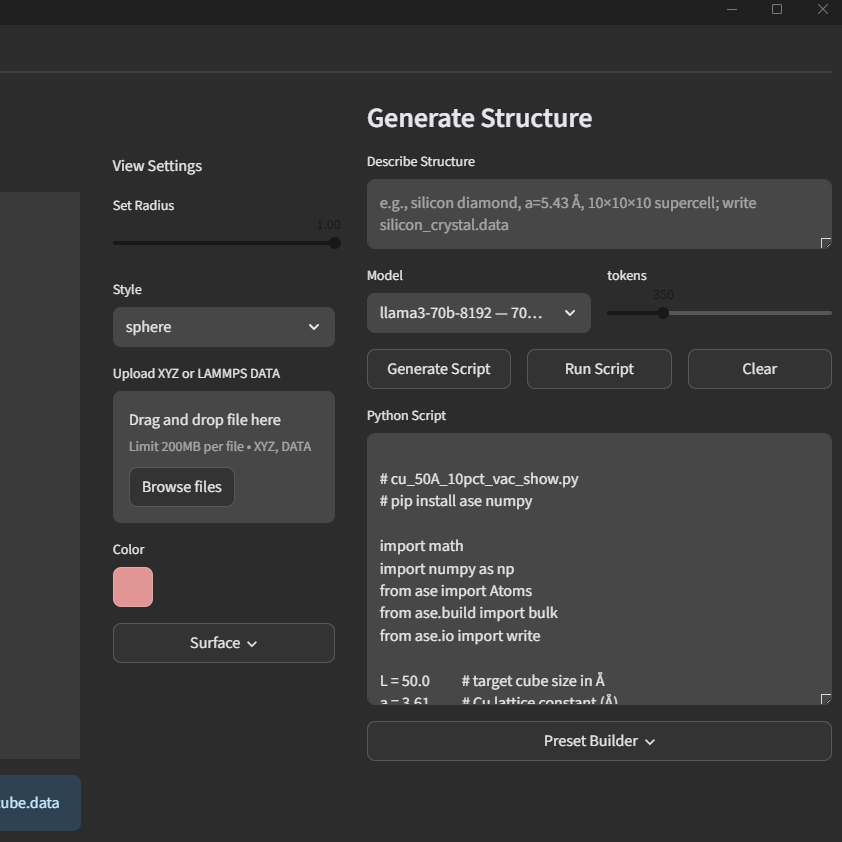Click the Set Radius slider handle

click(x=334, y=243)
